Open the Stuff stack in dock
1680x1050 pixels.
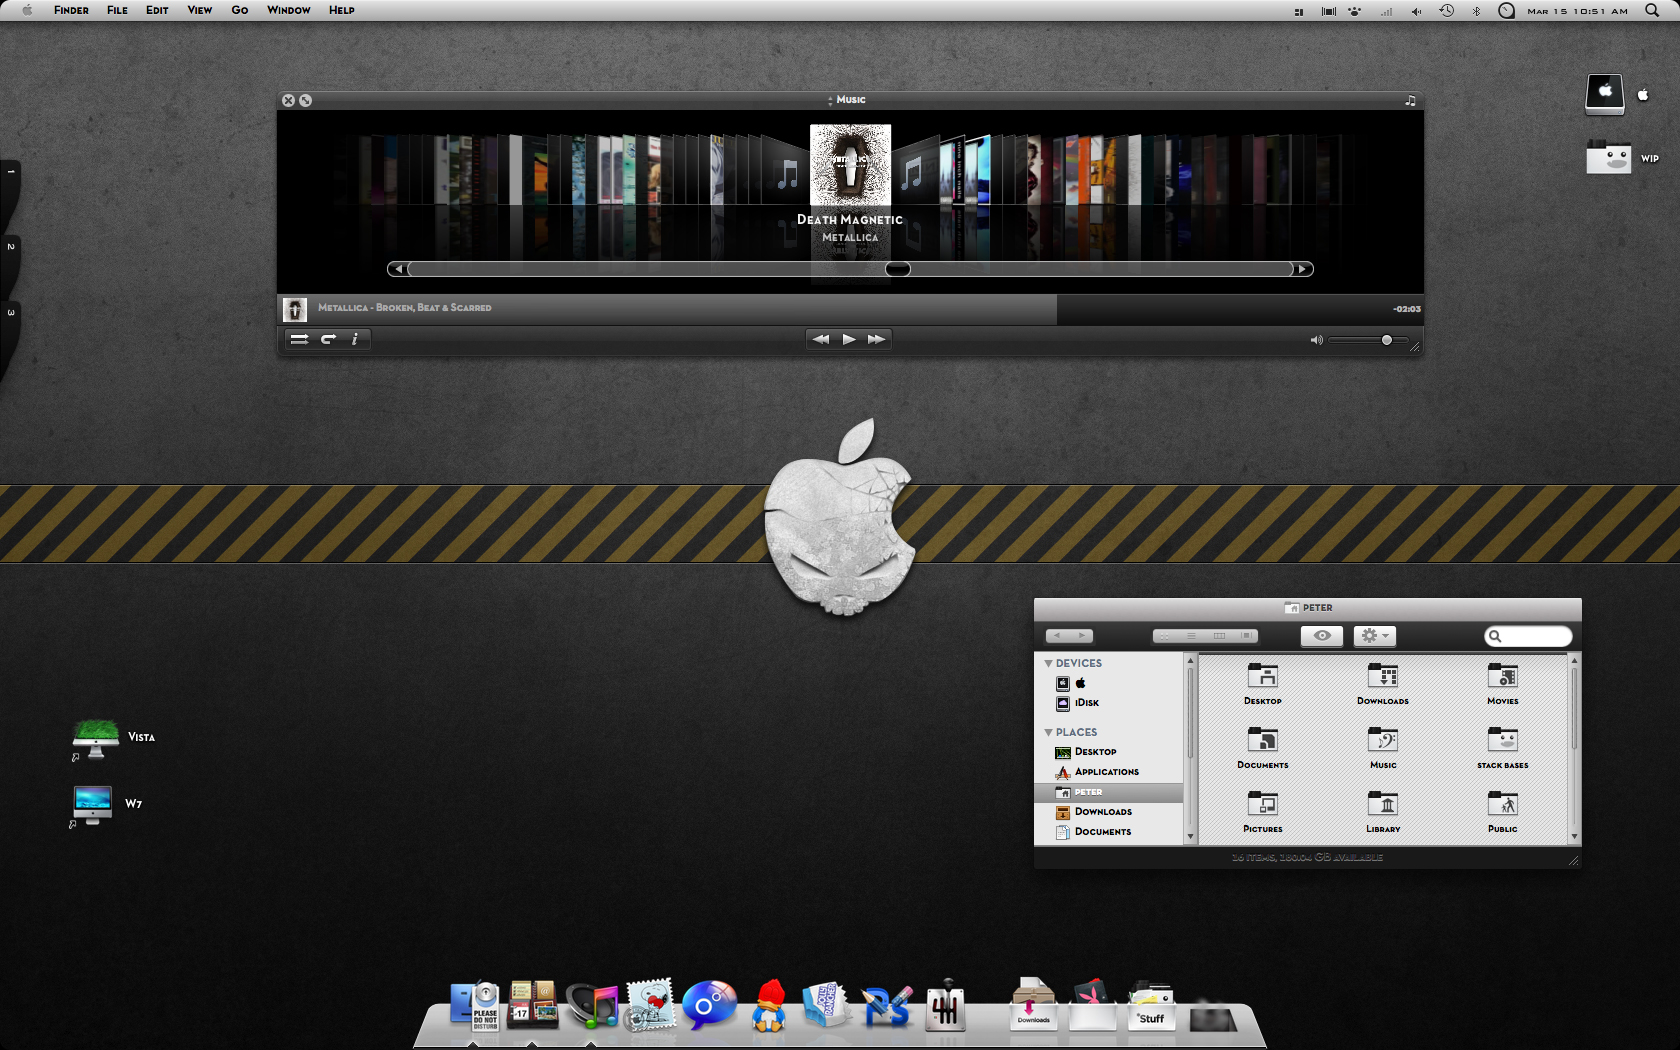1151,1008
